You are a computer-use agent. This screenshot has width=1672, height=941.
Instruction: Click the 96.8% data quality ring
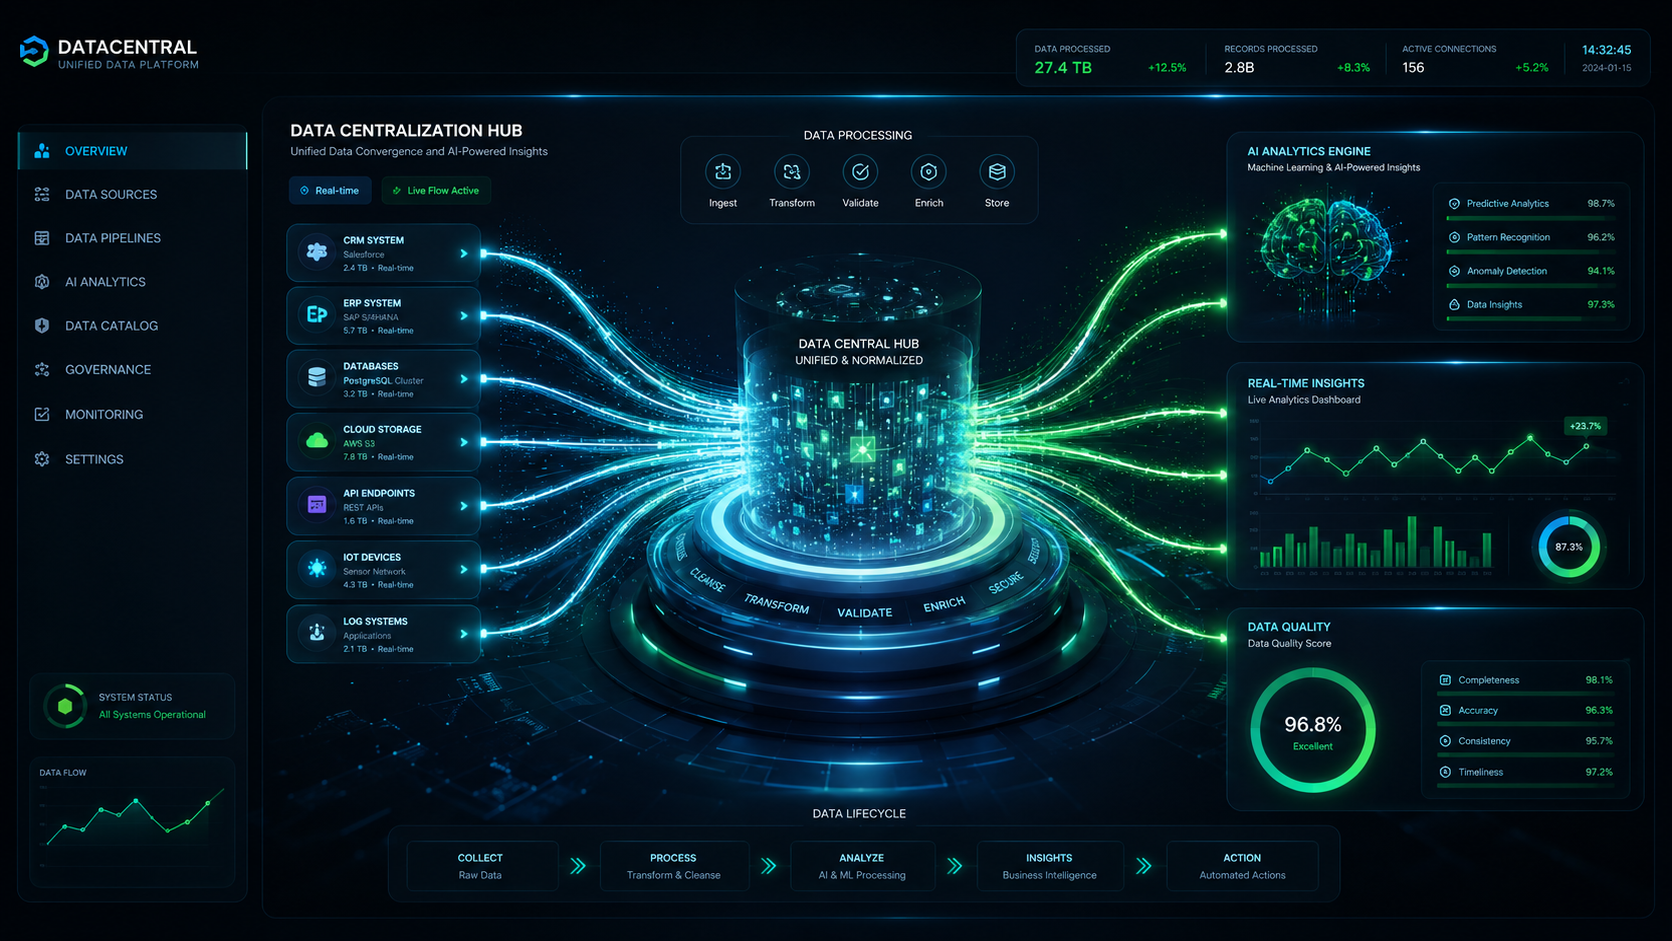[1313, 730]
